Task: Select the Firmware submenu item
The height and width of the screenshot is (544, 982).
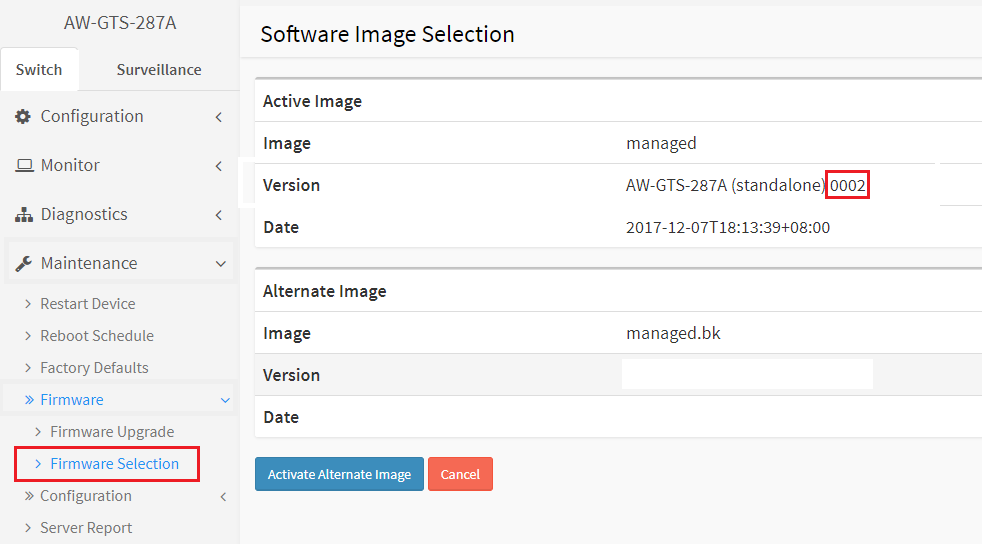Action: pyautogui.click(x=72, y=399)
